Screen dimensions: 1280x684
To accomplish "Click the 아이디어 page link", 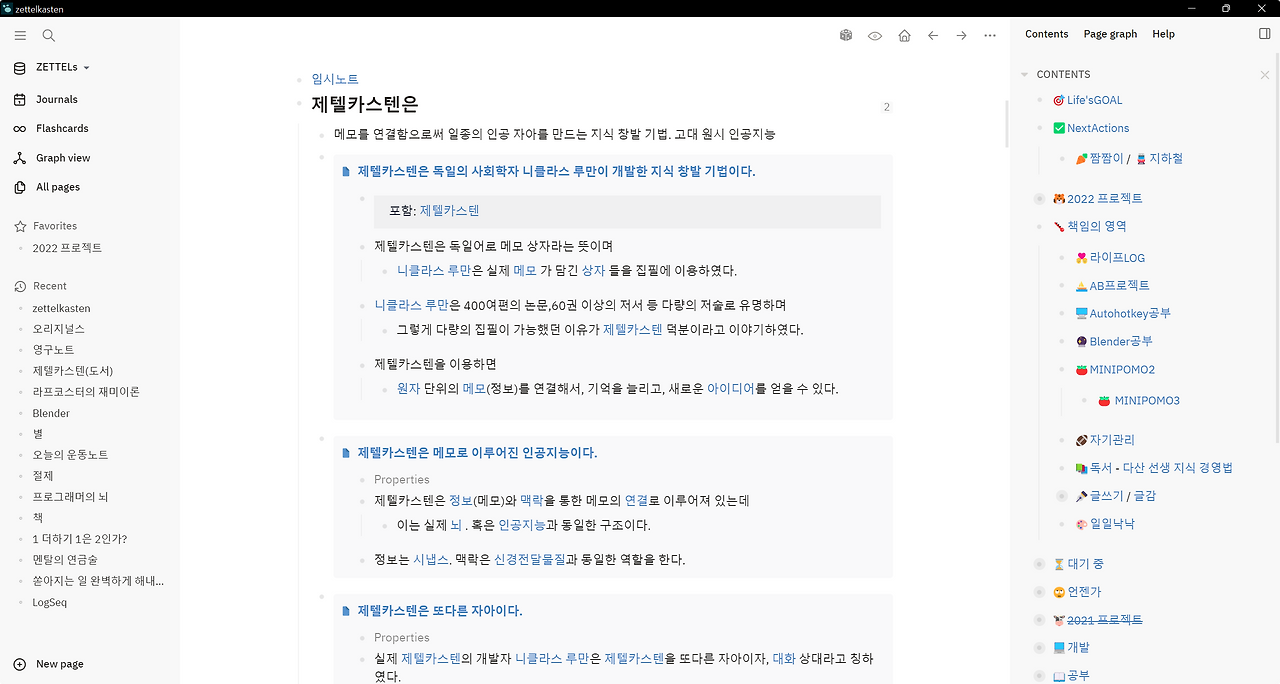I will pyautogui.click(x=731, y=389).
